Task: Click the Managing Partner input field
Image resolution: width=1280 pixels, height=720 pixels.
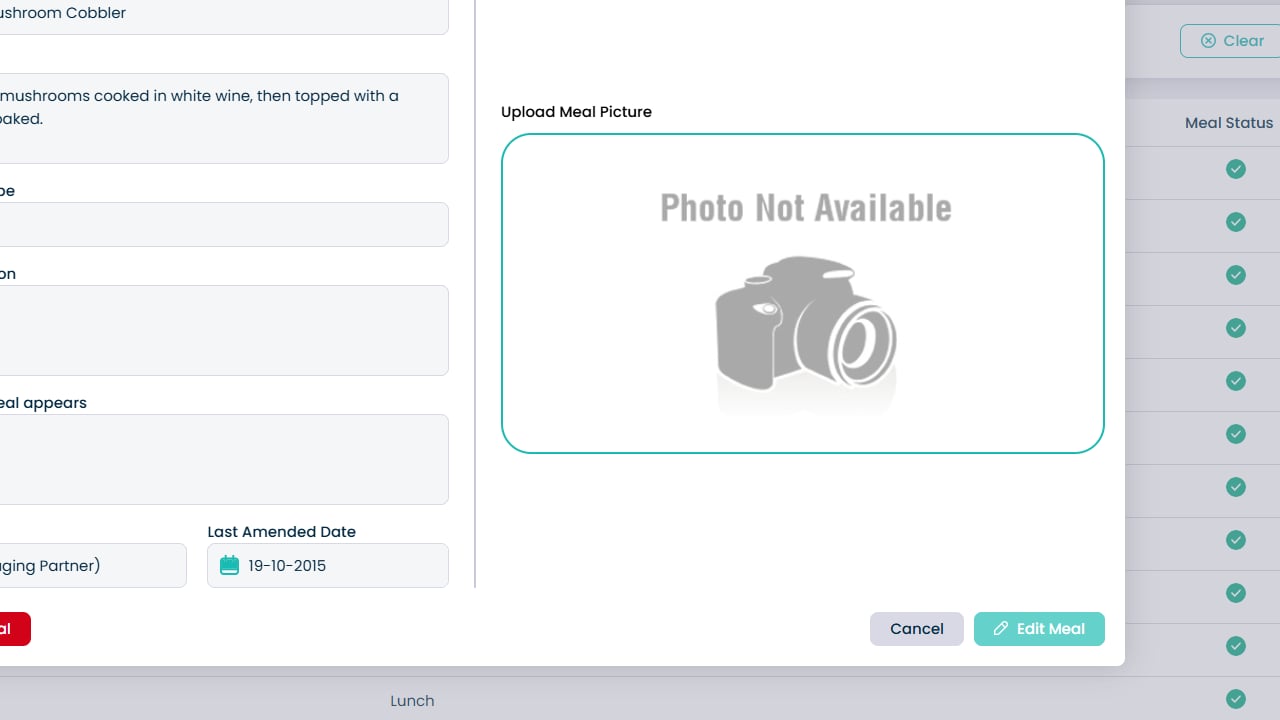Action: [90, 565]
